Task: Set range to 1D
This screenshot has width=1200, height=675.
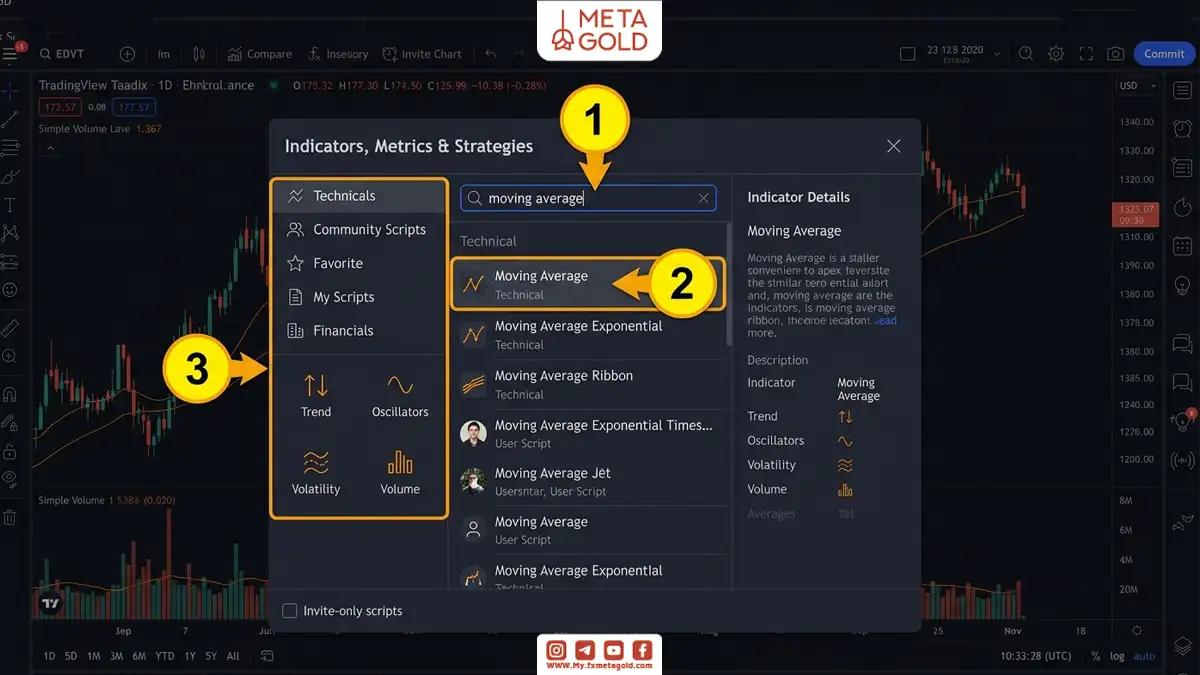Action: tap(49, 656)
